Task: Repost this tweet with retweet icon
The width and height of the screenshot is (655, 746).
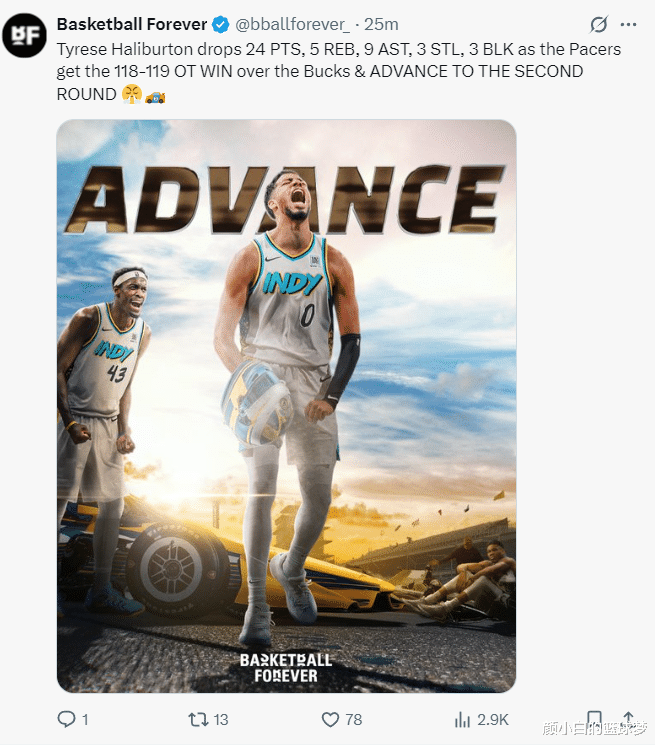Action: point(197,719)
